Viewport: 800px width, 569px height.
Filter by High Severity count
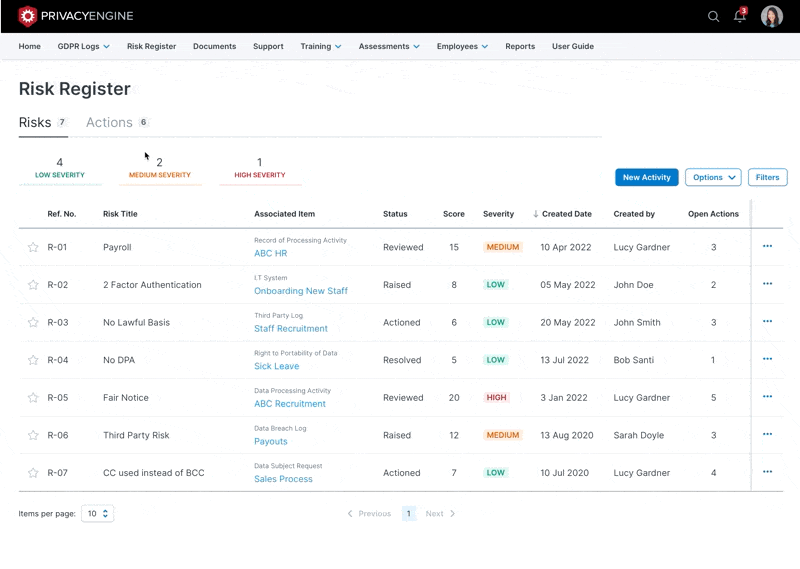tap(260, 168)
